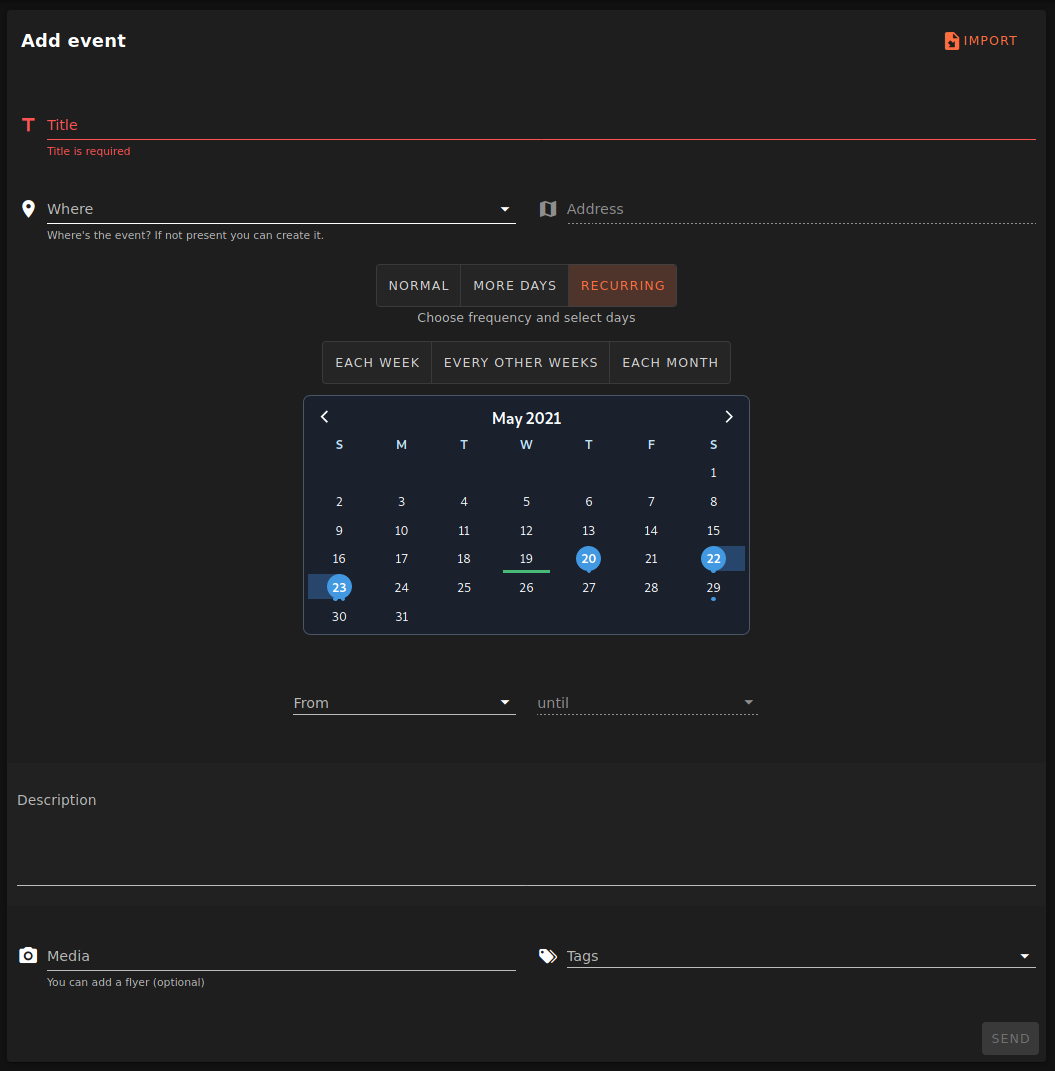
Task: Switch to the Normal event type
Action: coord(418,286)
